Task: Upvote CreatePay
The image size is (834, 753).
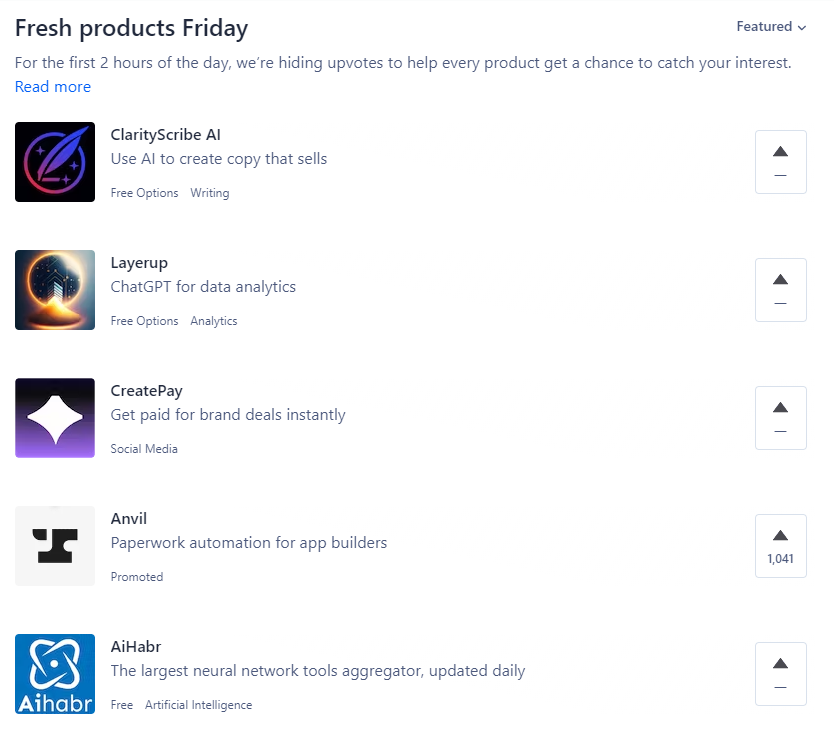Action: 780,418
